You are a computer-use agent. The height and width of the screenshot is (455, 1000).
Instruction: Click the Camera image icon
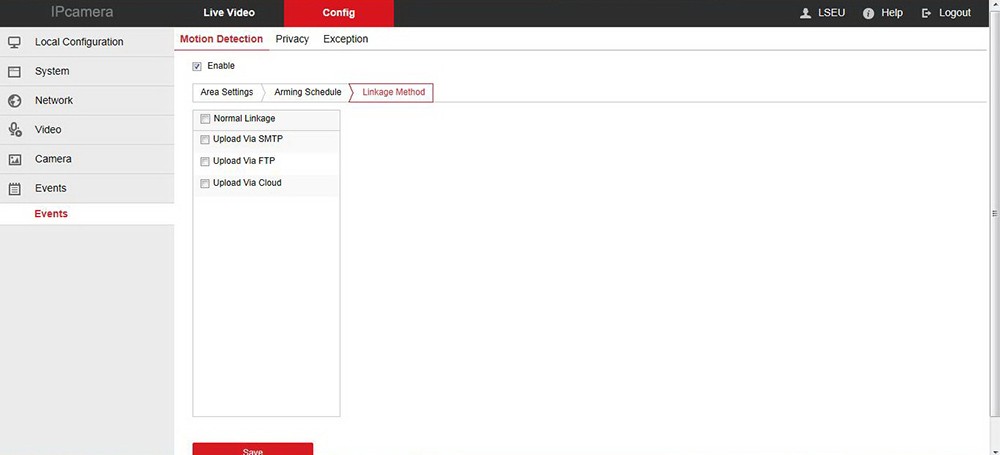point(14,159)
